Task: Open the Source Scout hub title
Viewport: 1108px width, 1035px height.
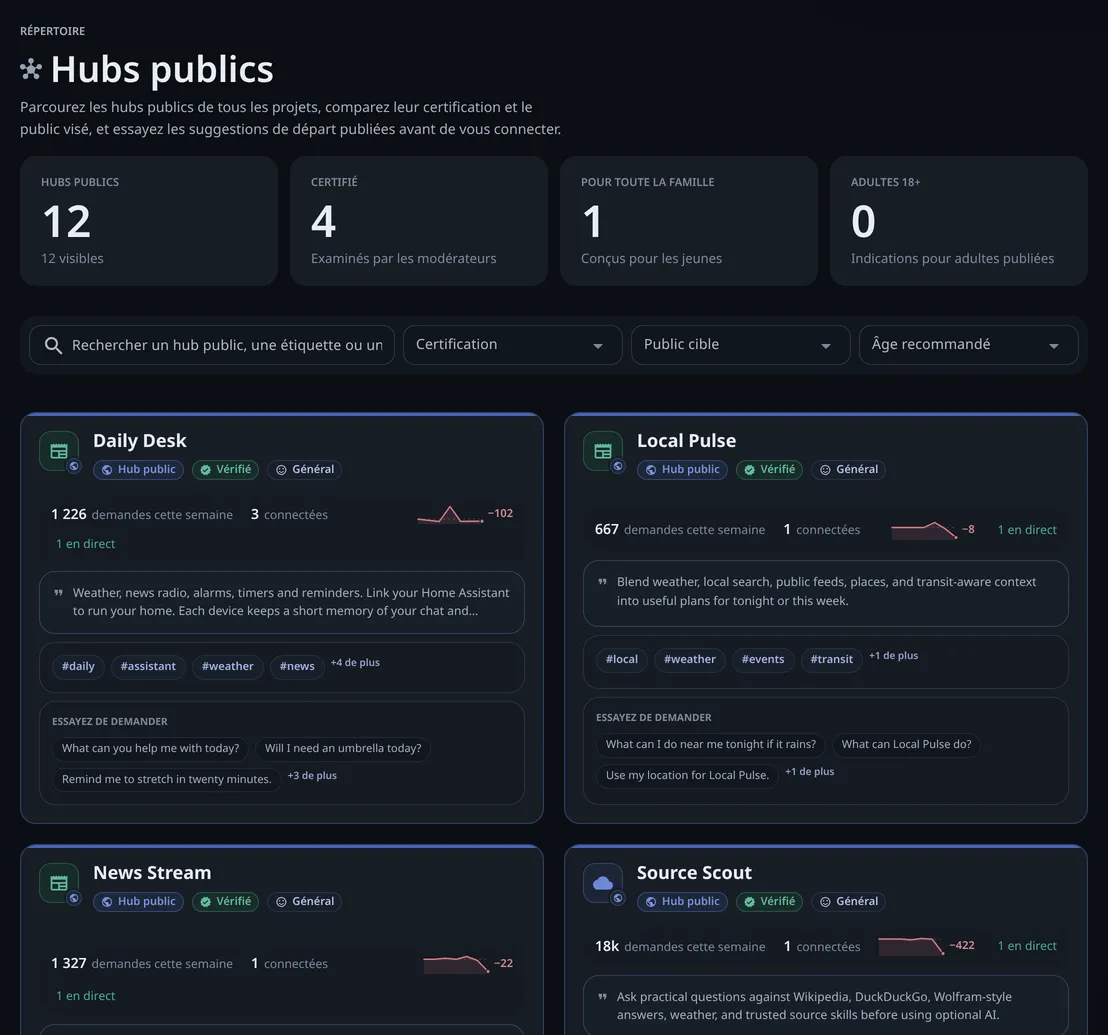Action: 695,873
